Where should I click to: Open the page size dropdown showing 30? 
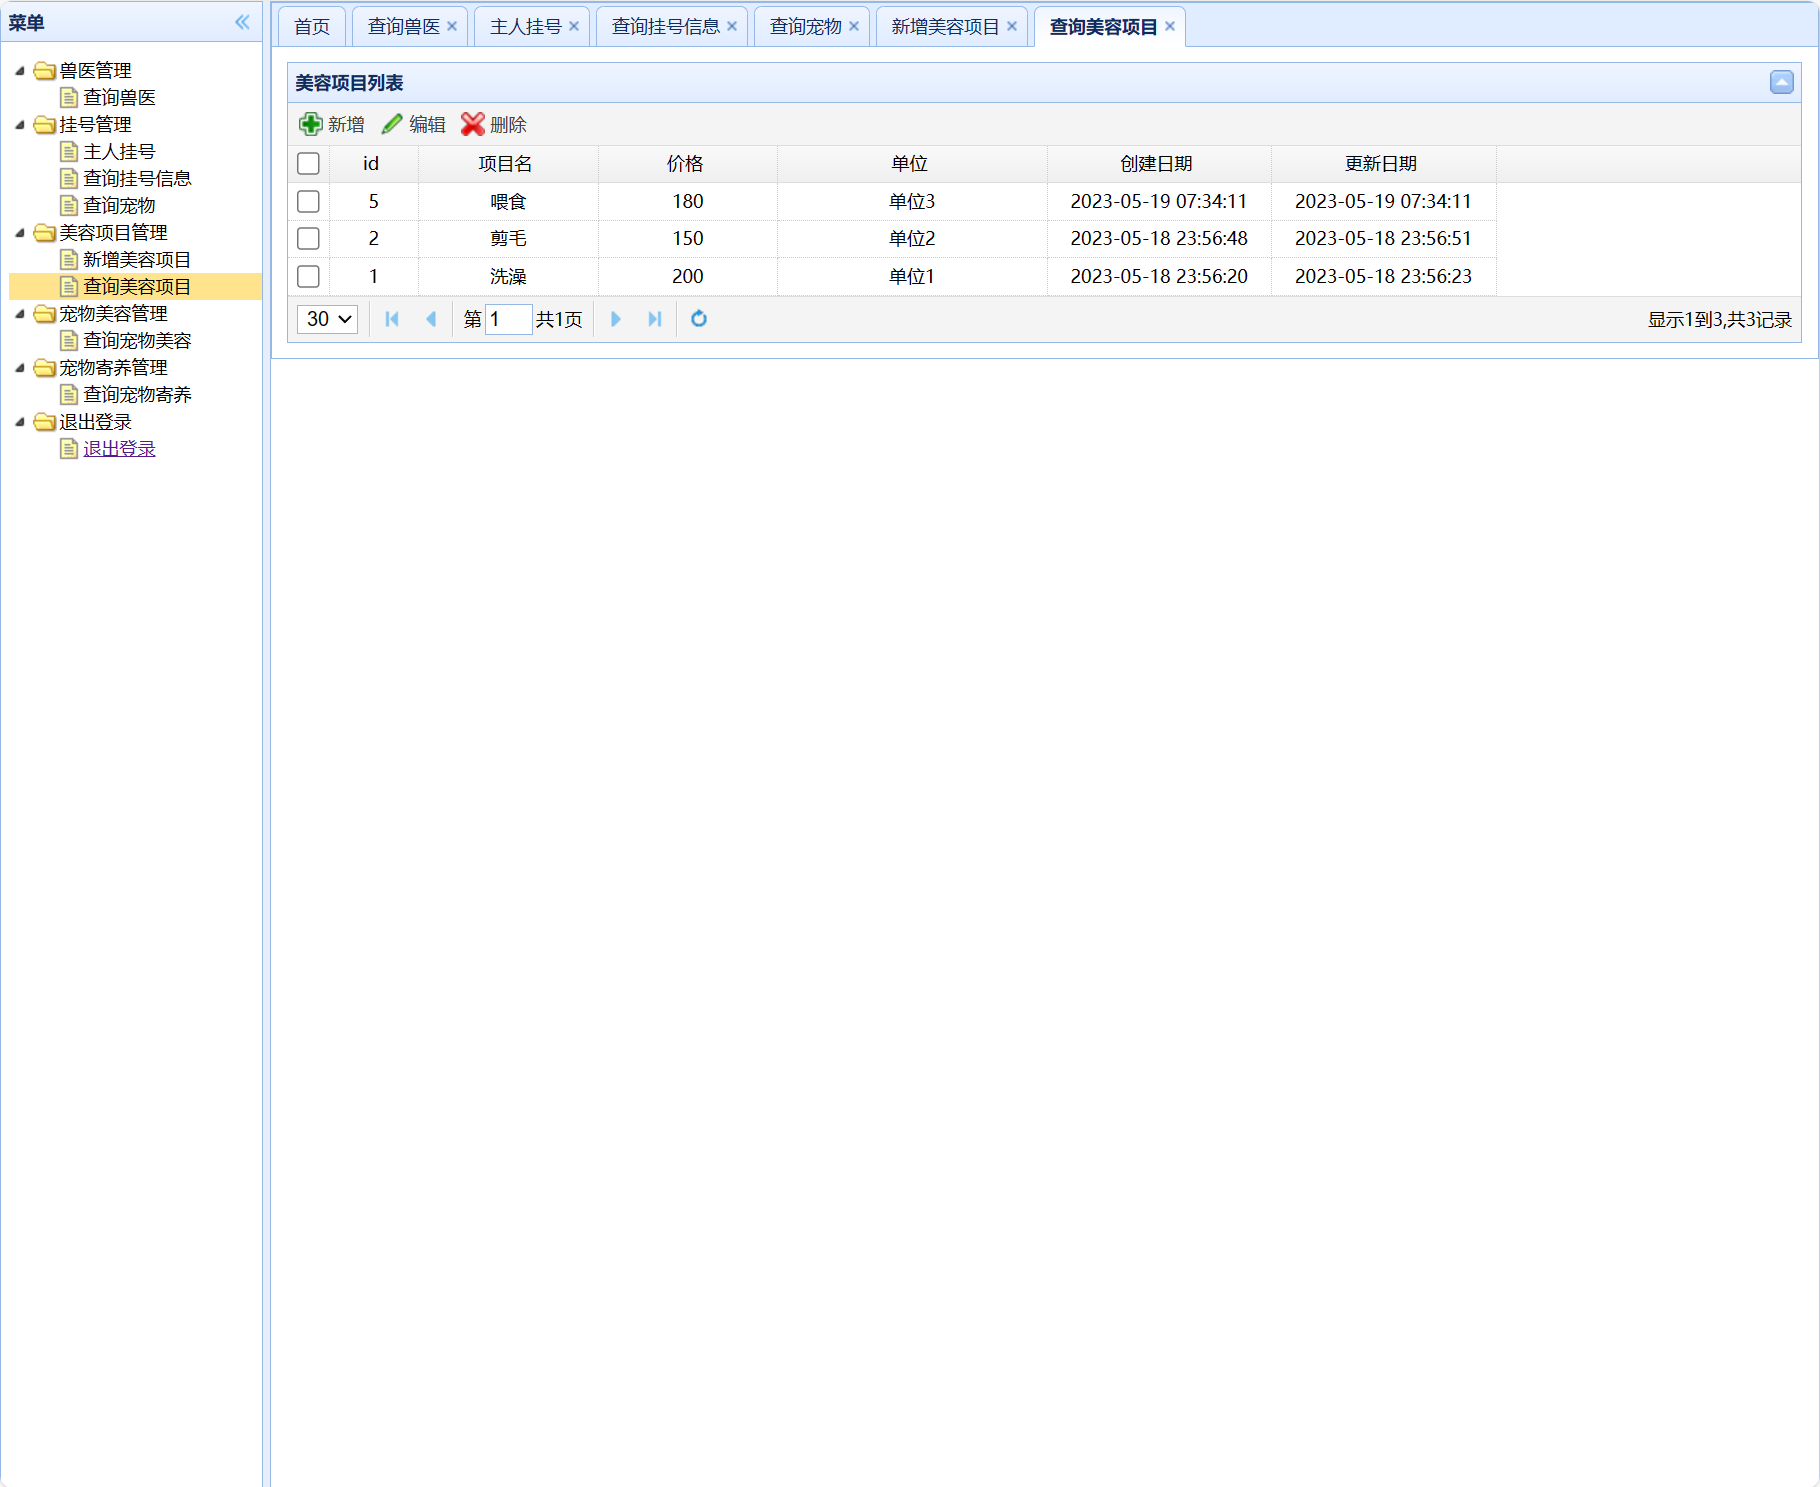[327, 319]
